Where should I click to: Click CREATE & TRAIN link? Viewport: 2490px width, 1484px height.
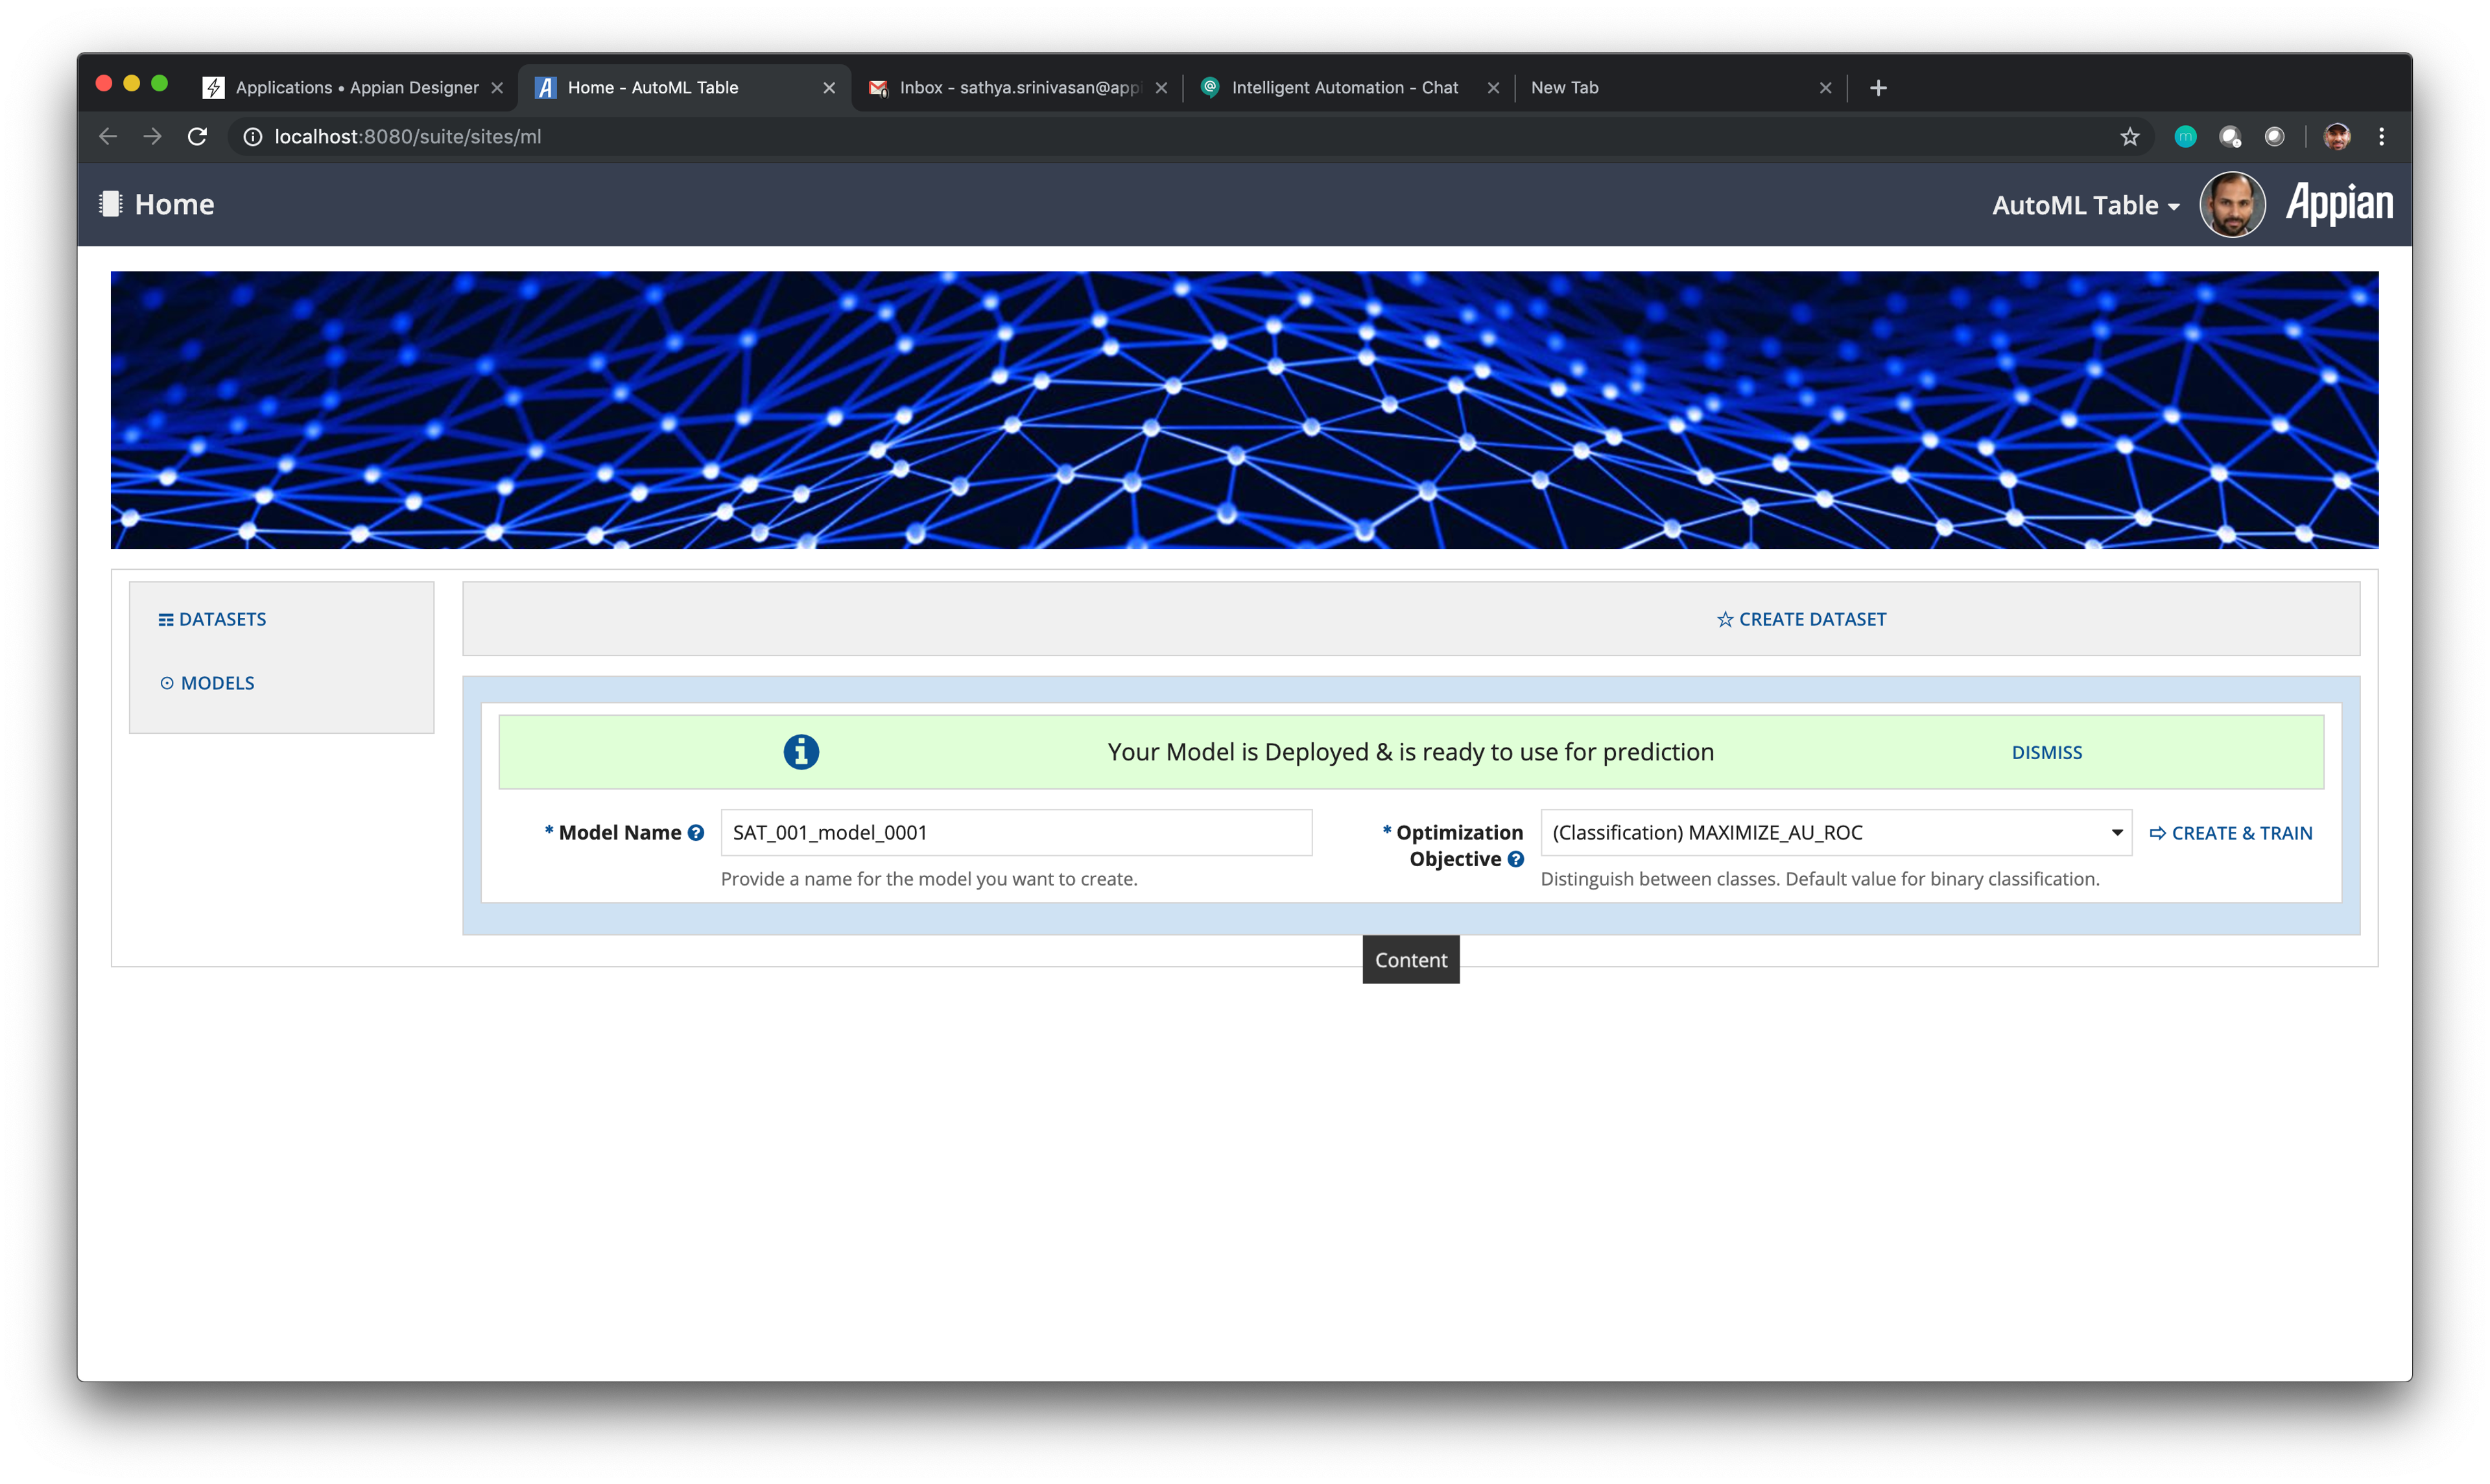(2231, 833)
